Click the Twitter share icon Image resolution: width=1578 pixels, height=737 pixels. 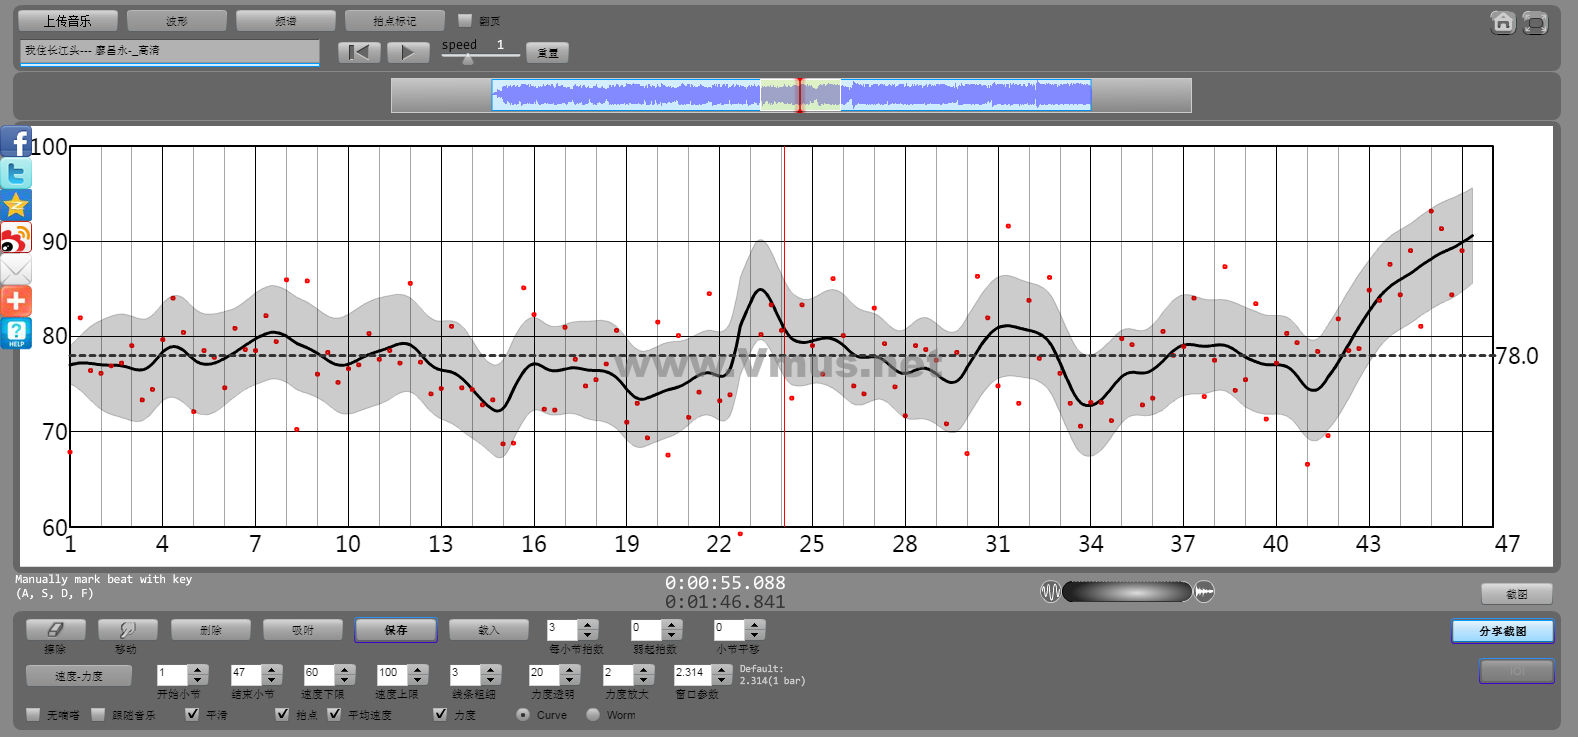[x=16, y=173]
